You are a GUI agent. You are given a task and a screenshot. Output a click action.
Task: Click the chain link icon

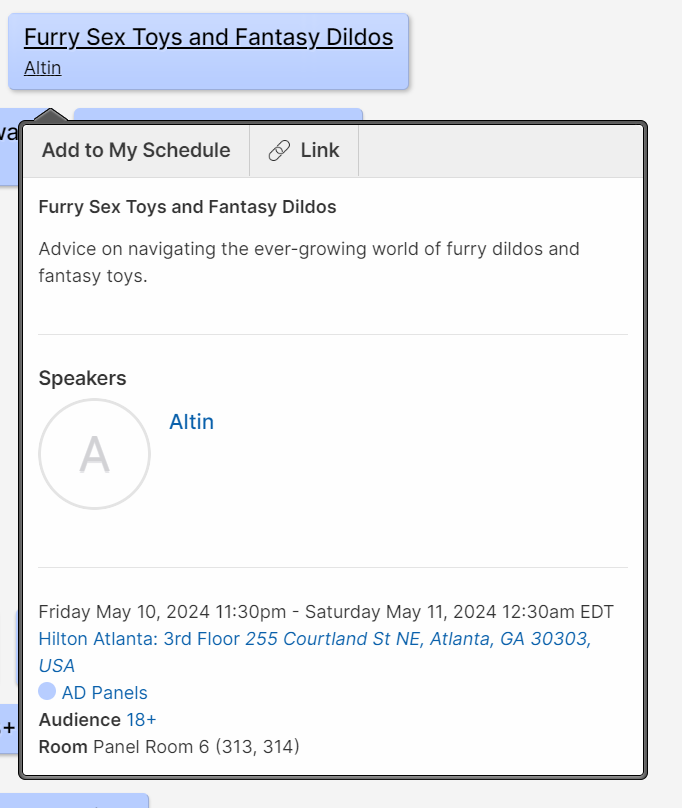click(279, 151)
